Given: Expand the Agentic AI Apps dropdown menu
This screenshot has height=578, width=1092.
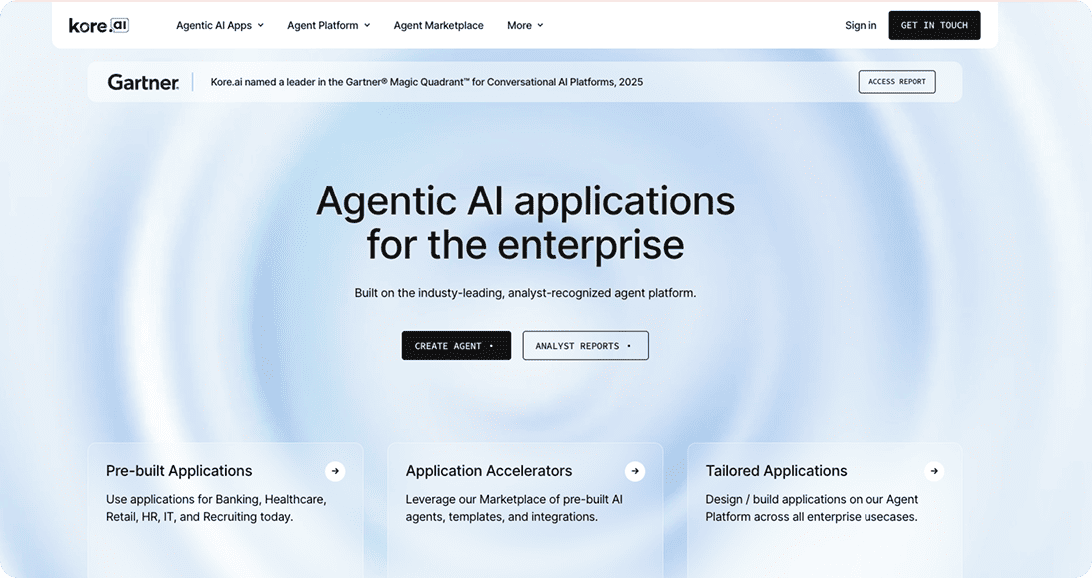Looking at the screenshot, I should click(220, 26).
